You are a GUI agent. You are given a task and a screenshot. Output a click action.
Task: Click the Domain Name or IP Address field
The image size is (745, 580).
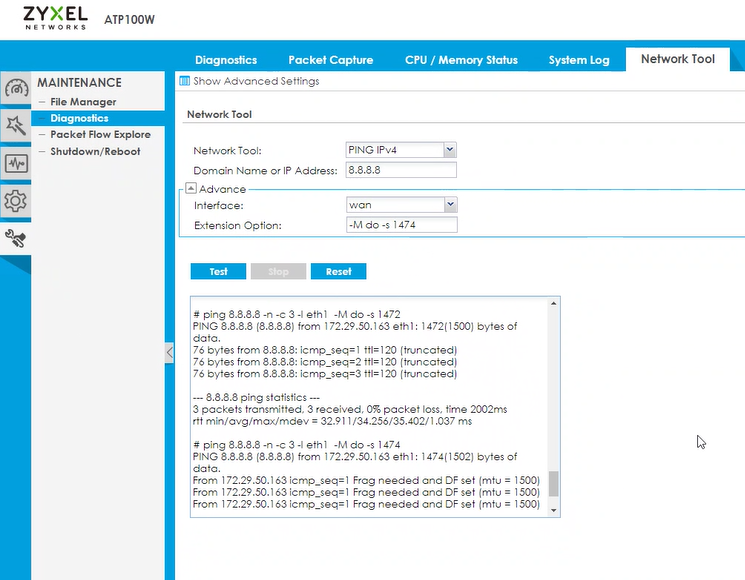point(400,170)
